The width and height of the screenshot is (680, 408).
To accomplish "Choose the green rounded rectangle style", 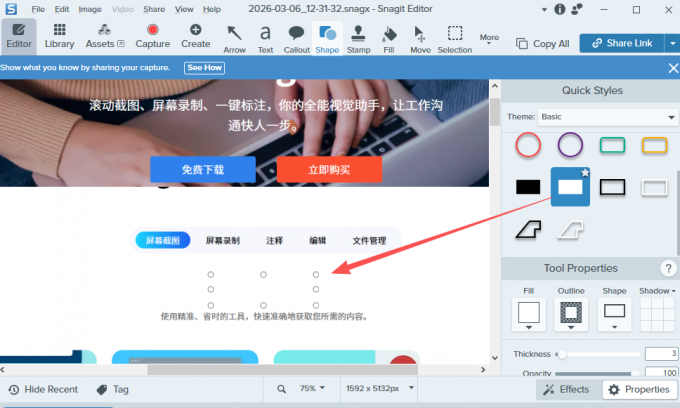I will 612,145.
